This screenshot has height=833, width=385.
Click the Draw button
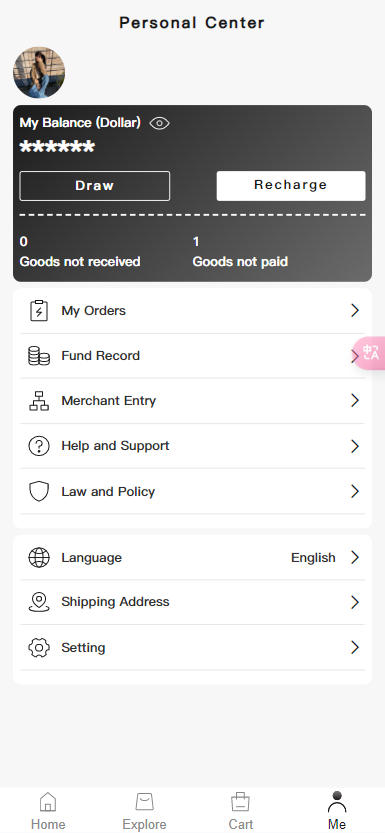pos(95,186)
